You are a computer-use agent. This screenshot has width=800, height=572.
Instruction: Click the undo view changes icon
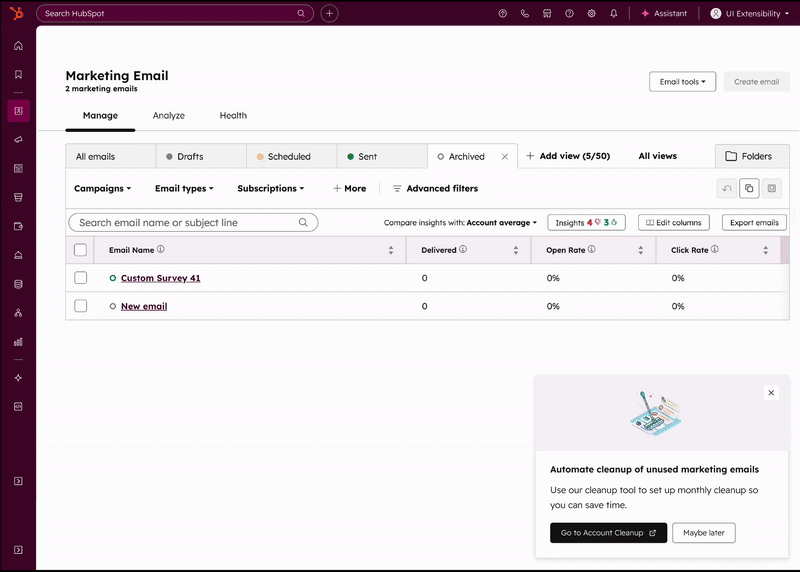[727, 188]
